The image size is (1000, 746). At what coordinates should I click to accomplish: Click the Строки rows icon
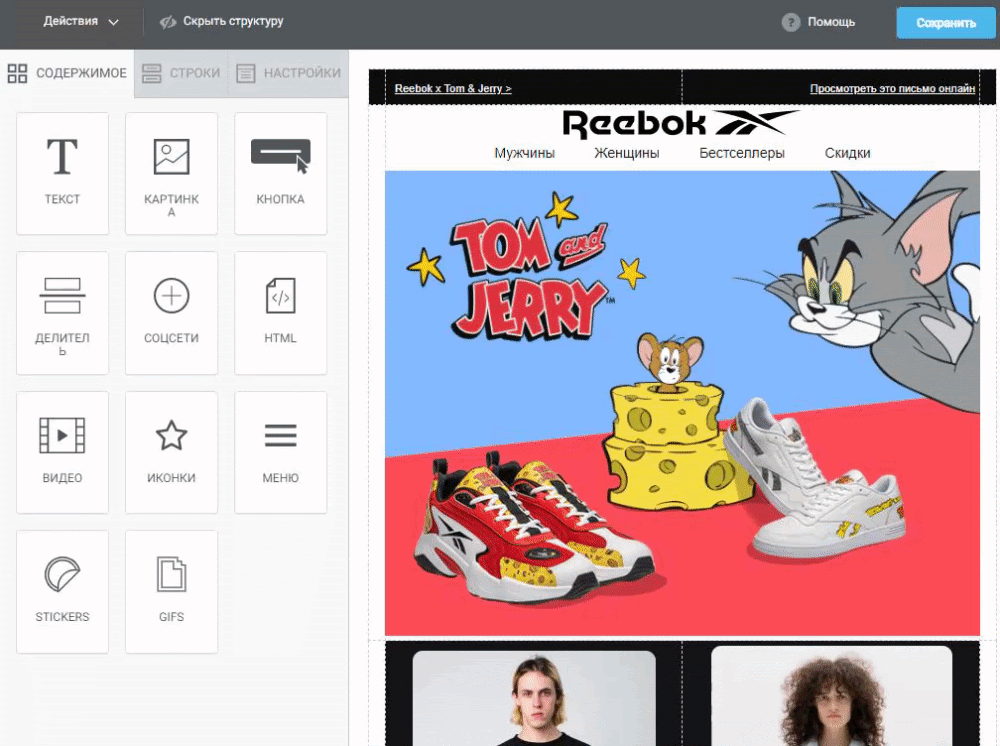[152, 73]
